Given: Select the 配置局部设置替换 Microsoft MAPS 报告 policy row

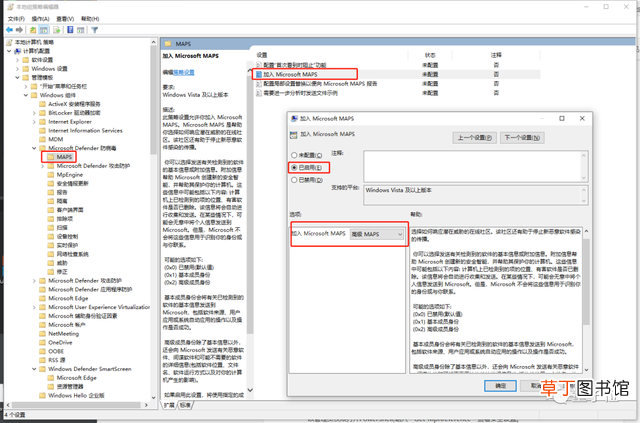Looking at the screenshot, I should pyautogui.click(x=398, y=84).
